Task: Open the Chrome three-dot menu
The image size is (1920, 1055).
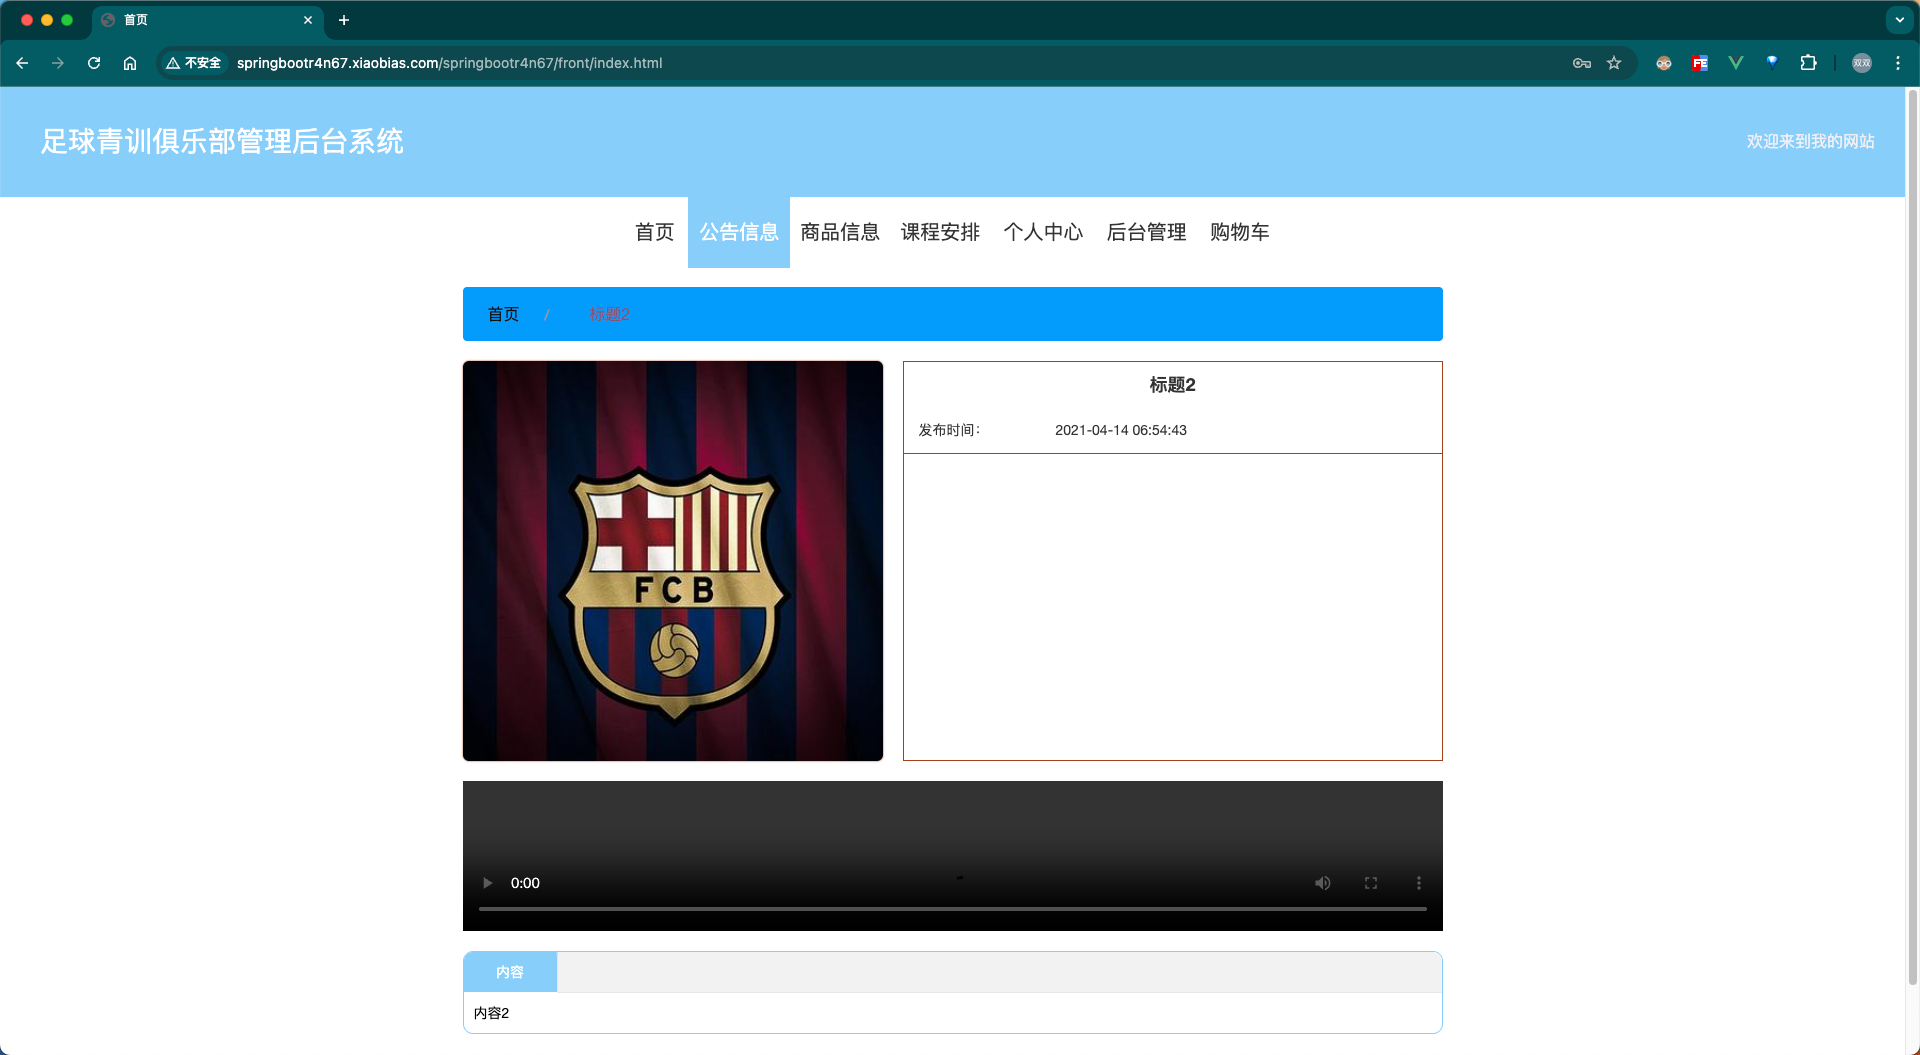Action: [x=1898, y=63]
